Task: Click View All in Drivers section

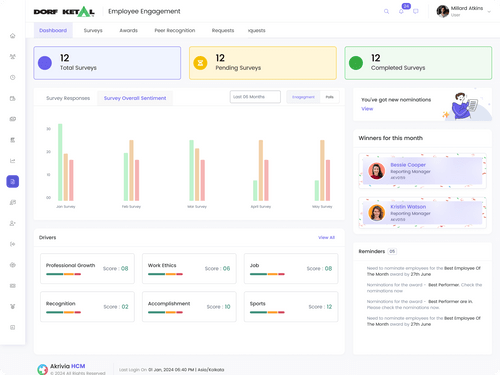Action: (x=326, y=237)
